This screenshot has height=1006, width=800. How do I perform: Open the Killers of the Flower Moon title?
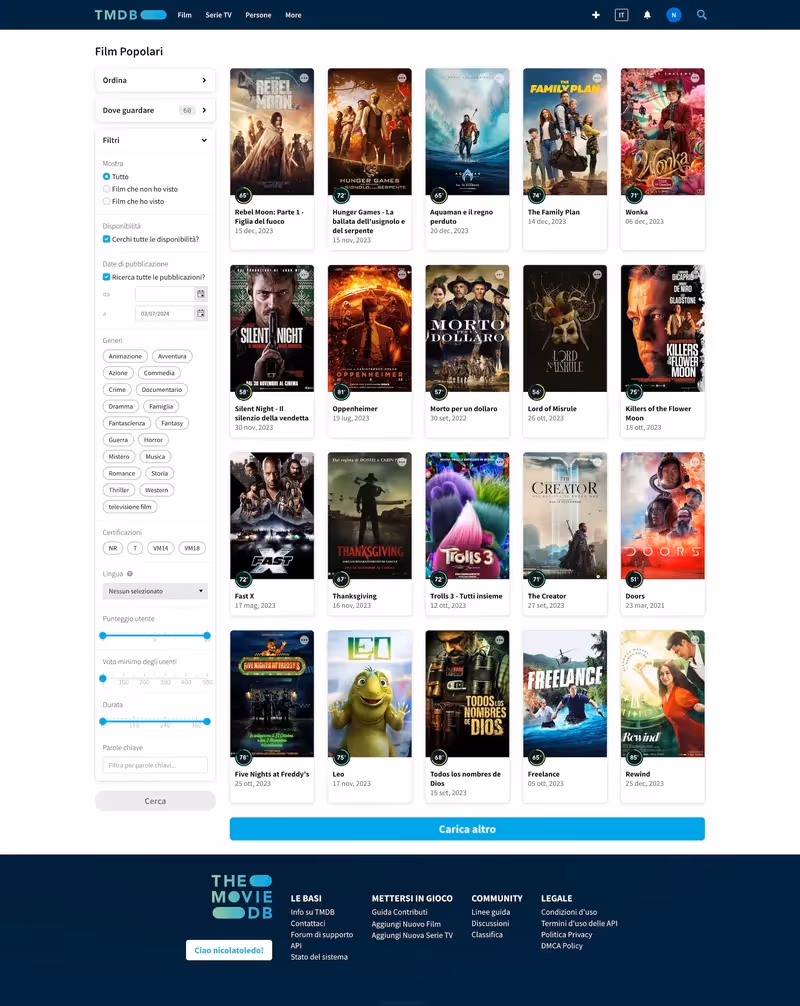pyautogui.click(x=658, y=413)
